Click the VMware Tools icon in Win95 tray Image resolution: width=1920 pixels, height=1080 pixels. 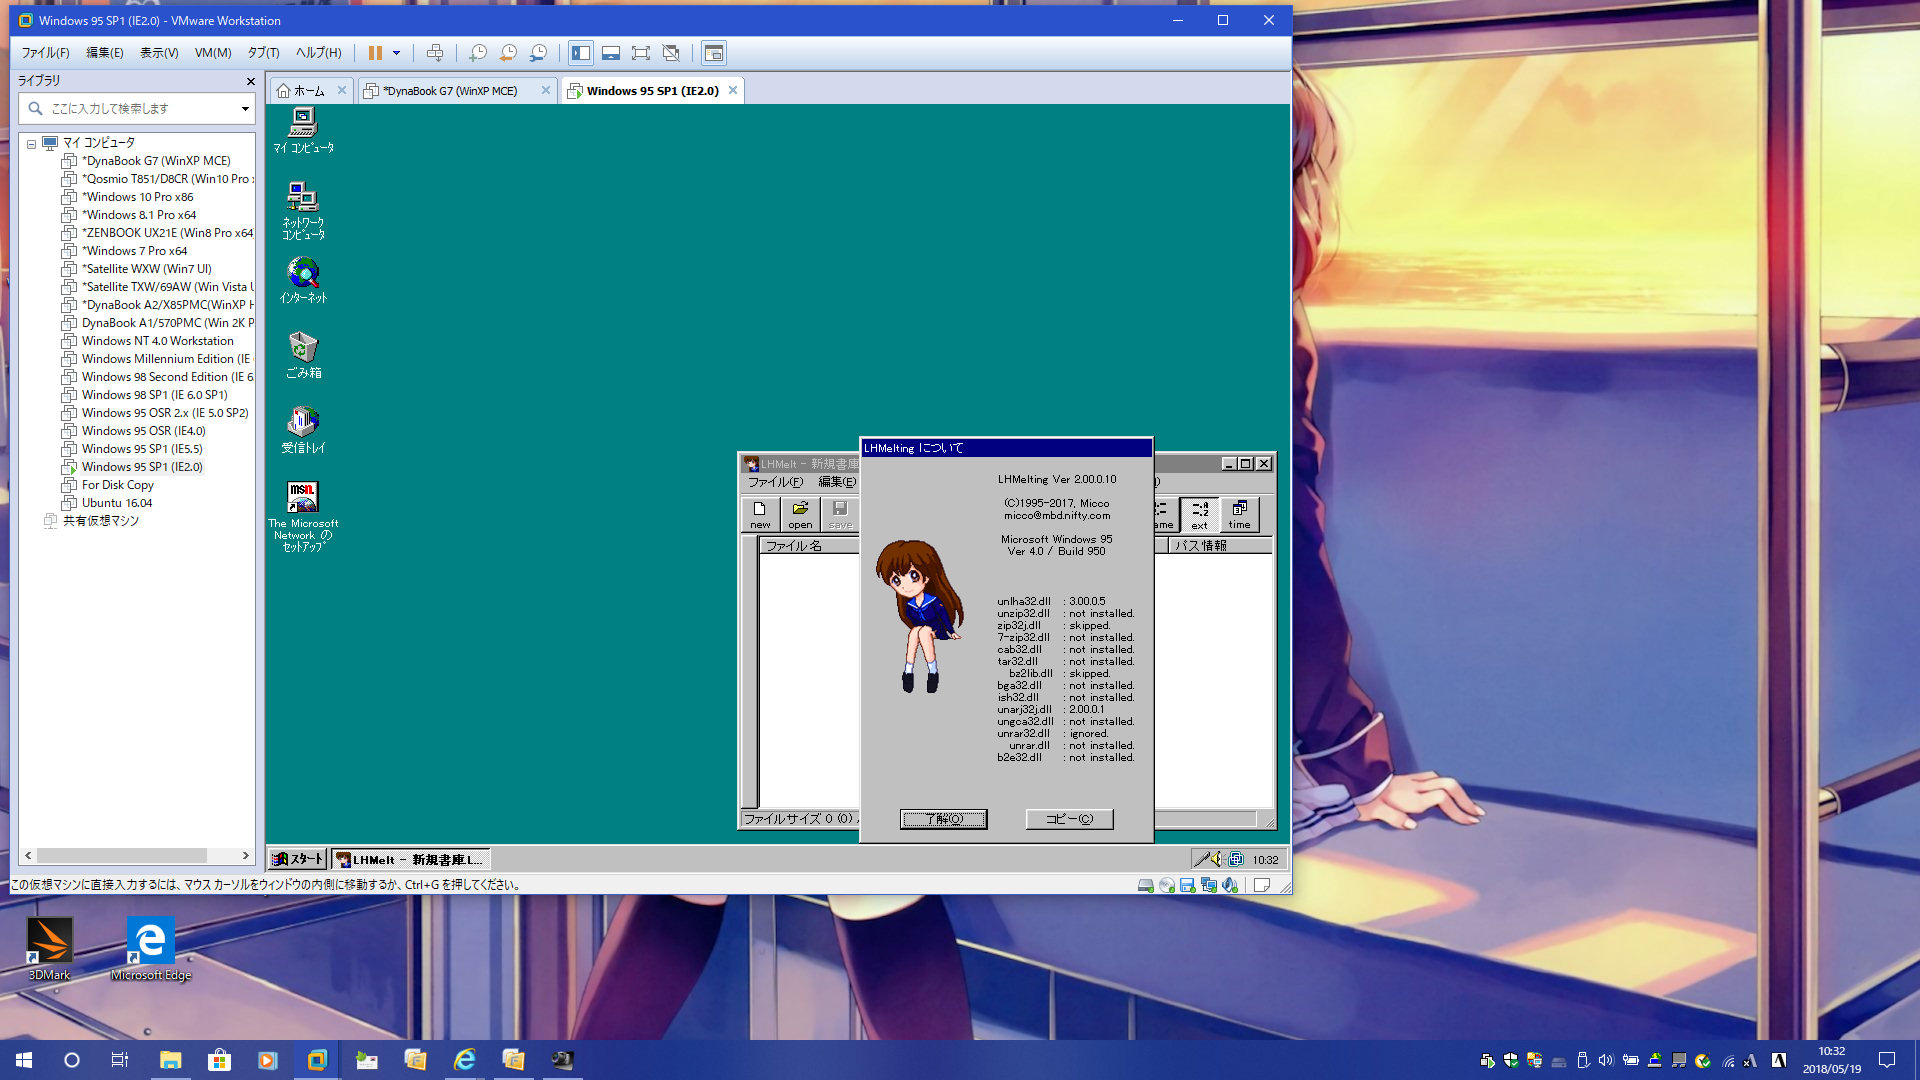[1235, 859]
